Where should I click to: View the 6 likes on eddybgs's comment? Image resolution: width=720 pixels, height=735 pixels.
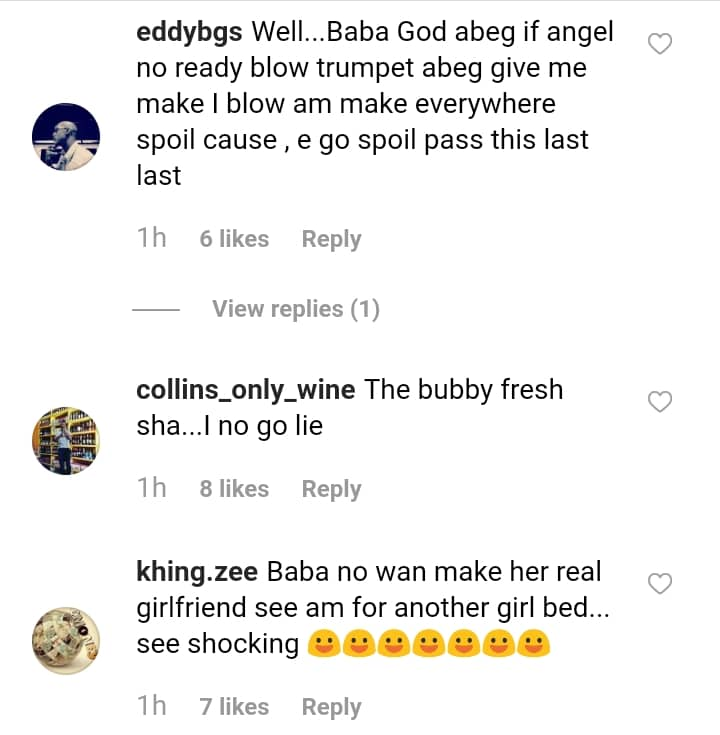234,239
